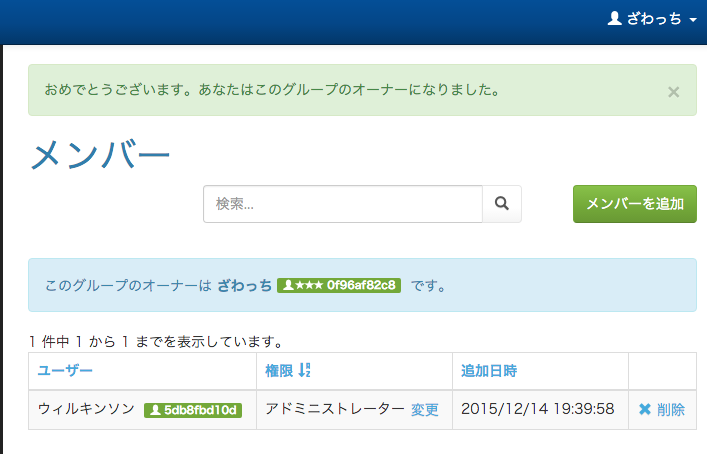Sort table by 権限 column header

tap(279, 371)
